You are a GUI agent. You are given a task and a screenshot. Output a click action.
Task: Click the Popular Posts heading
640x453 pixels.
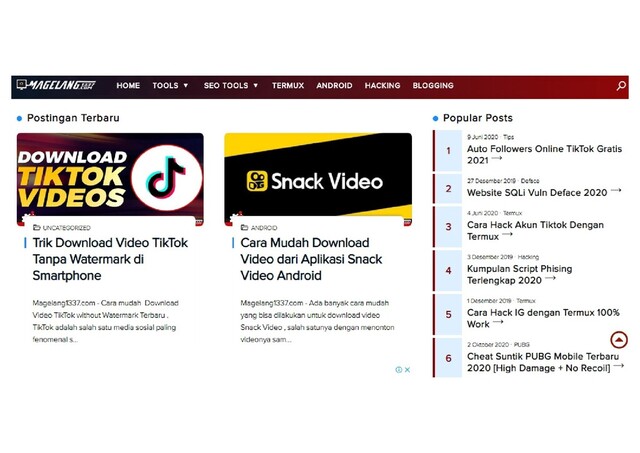click(x=478, y=118)
